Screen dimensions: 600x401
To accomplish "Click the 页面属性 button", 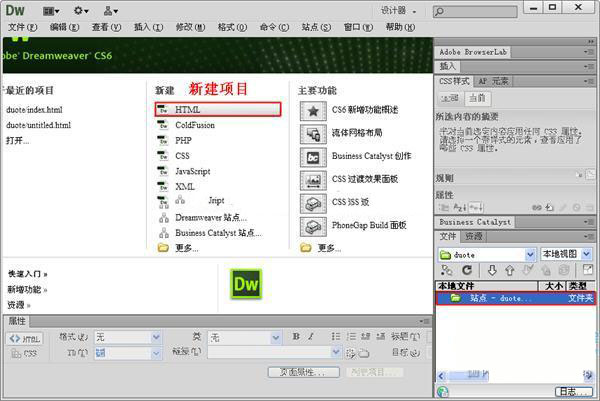I will point(304,372).
